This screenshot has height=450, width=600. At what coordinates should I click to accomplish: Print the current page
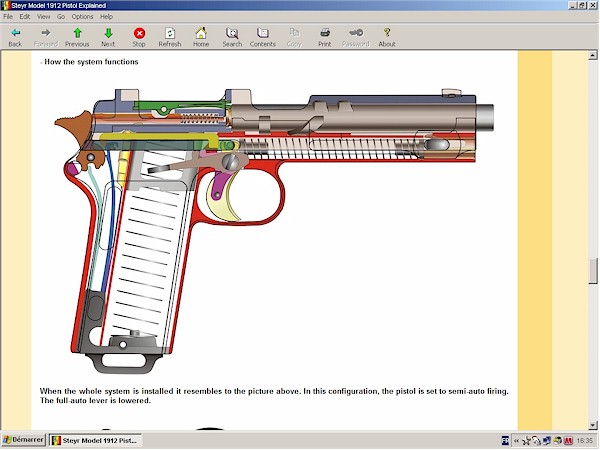click(325, 37)
